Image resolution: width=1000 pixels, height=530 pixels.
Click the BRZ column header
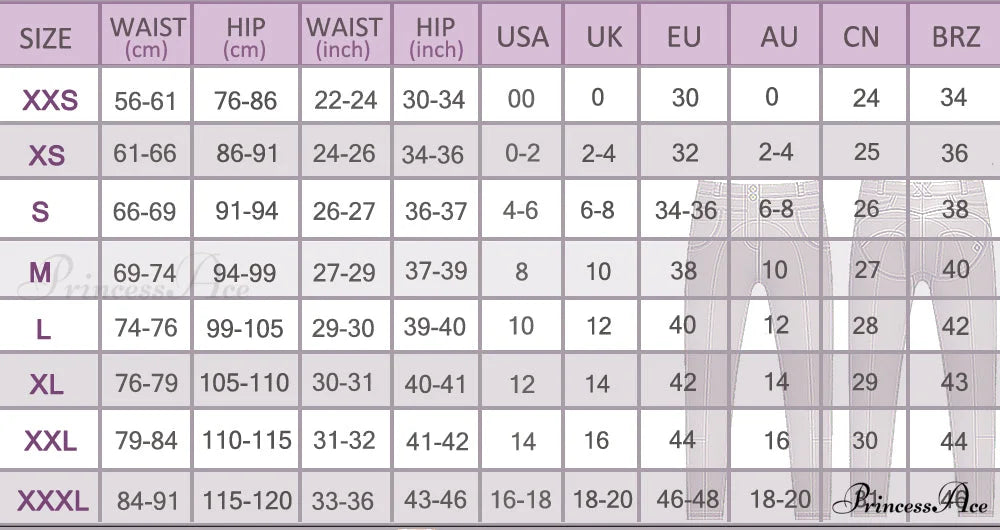(x=955, y=38)
